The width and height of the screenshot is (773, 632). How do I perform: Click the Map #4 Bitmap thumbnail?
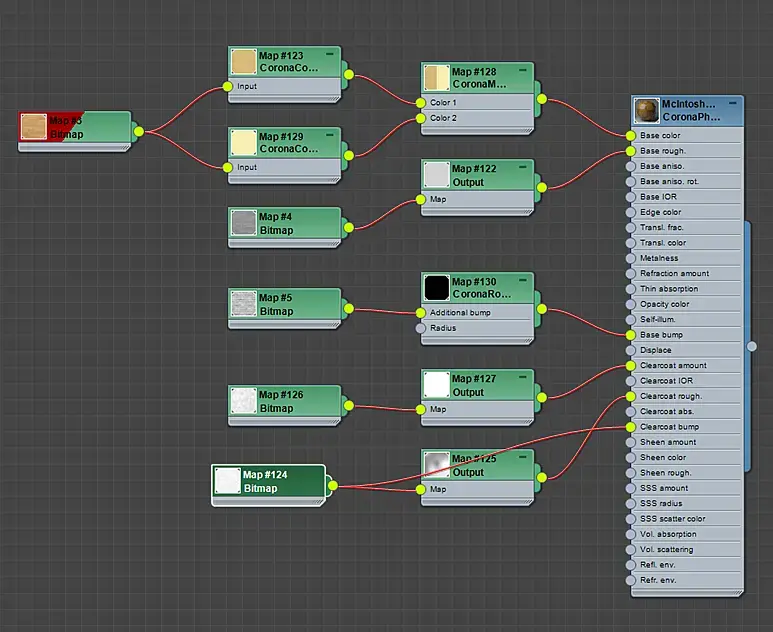(x=243, y=223)
